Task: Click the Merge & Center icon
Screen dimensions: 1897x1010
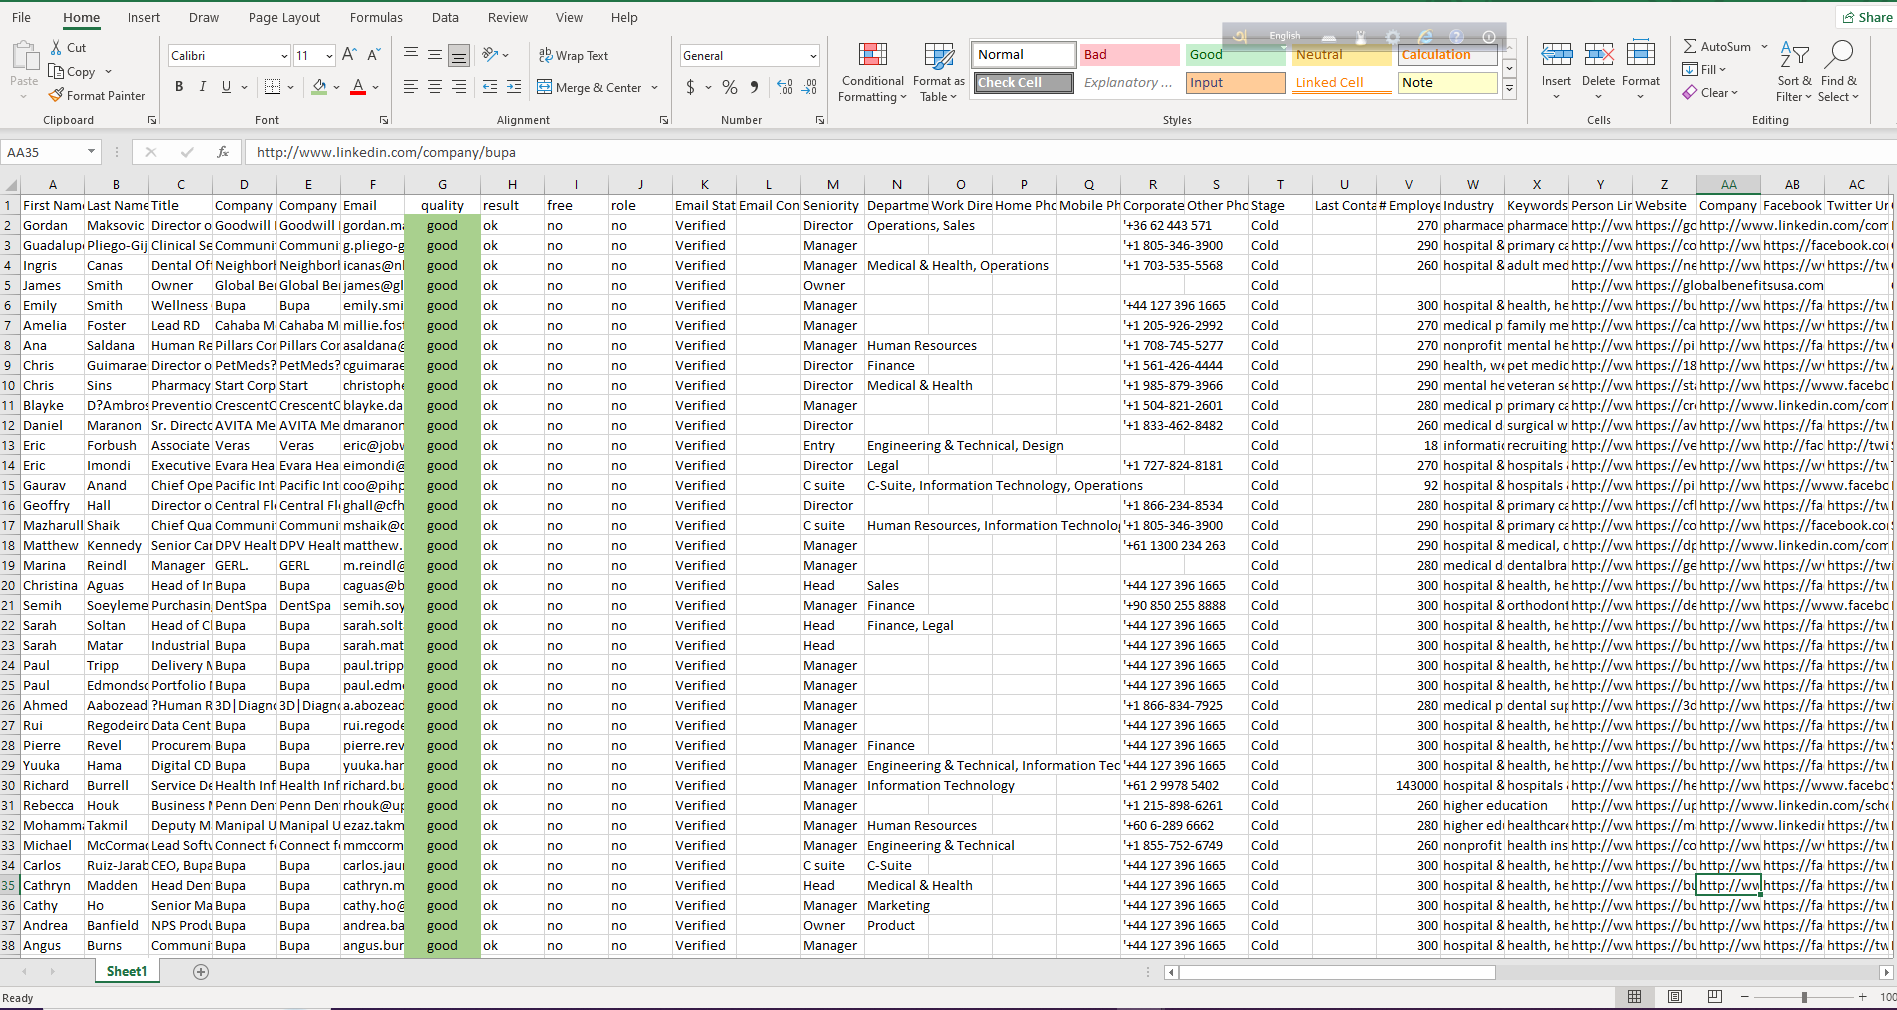Action: tap(545, 87)
